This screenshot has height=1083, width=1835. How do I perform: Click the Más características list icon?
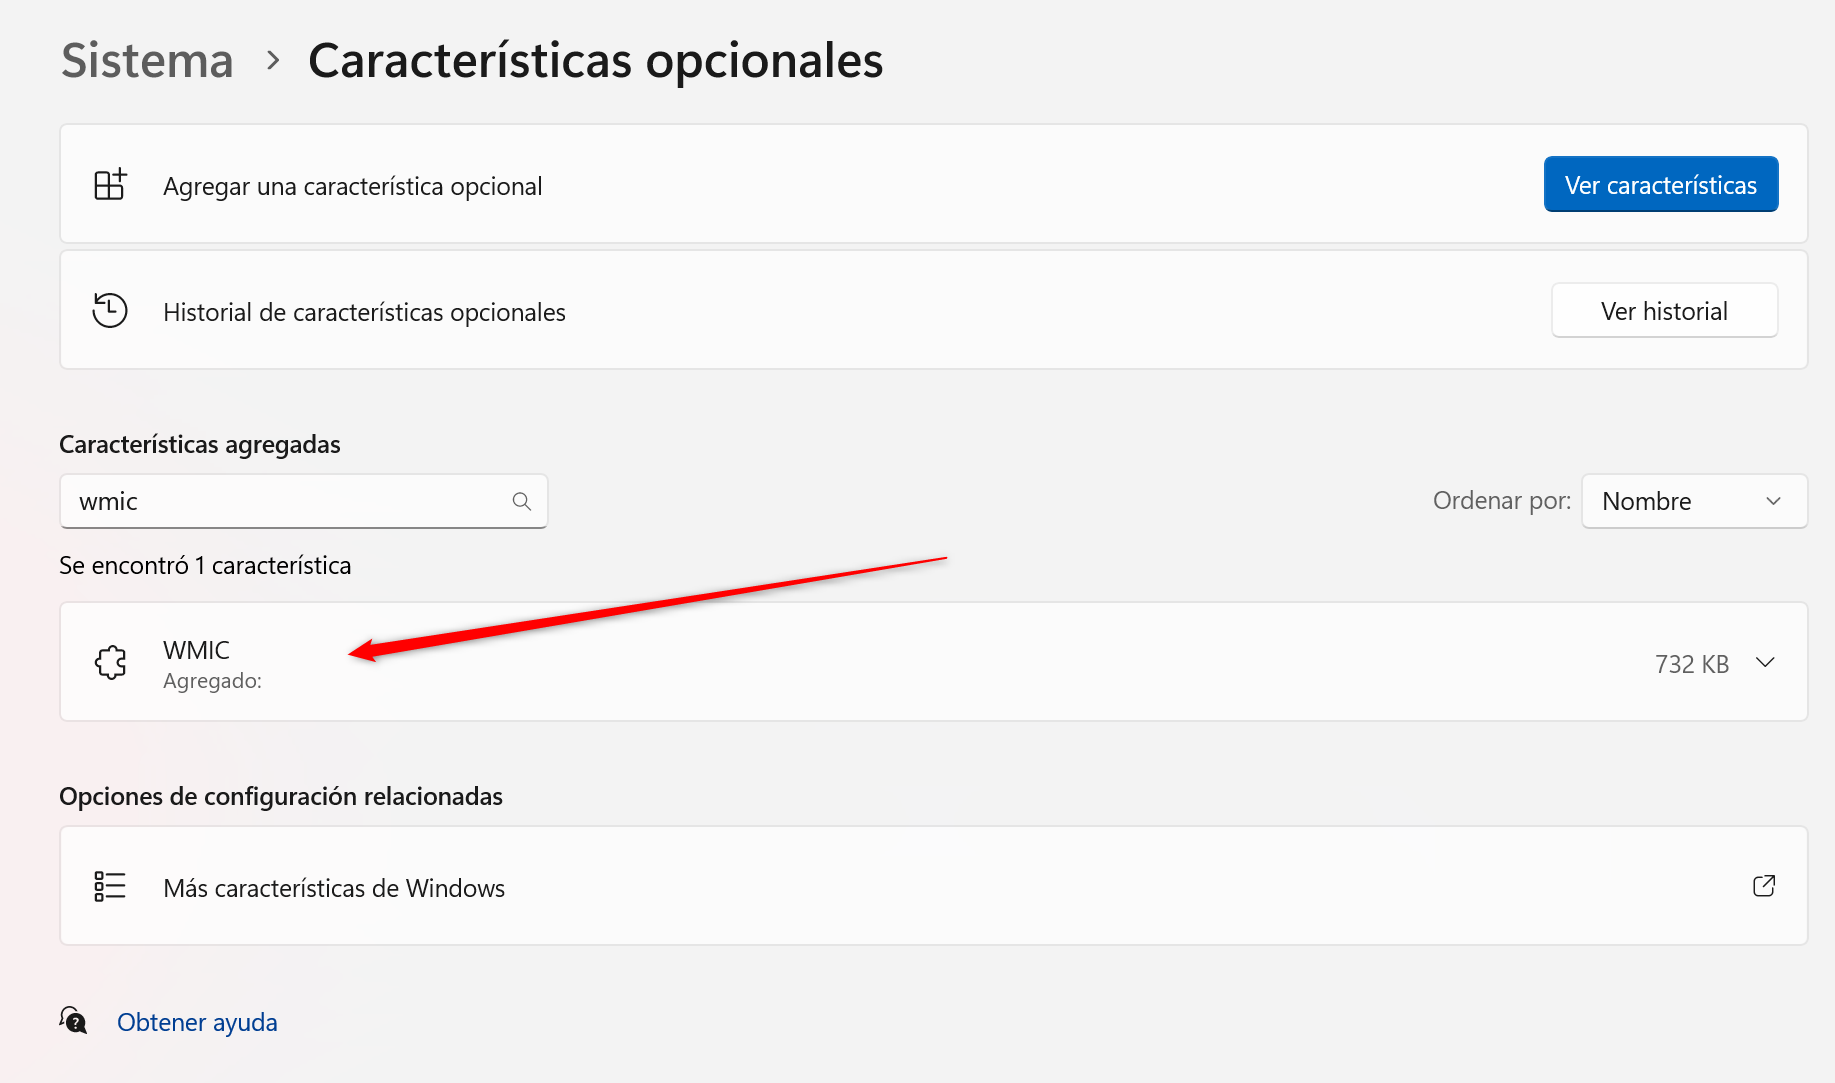[x=110, y=886]
